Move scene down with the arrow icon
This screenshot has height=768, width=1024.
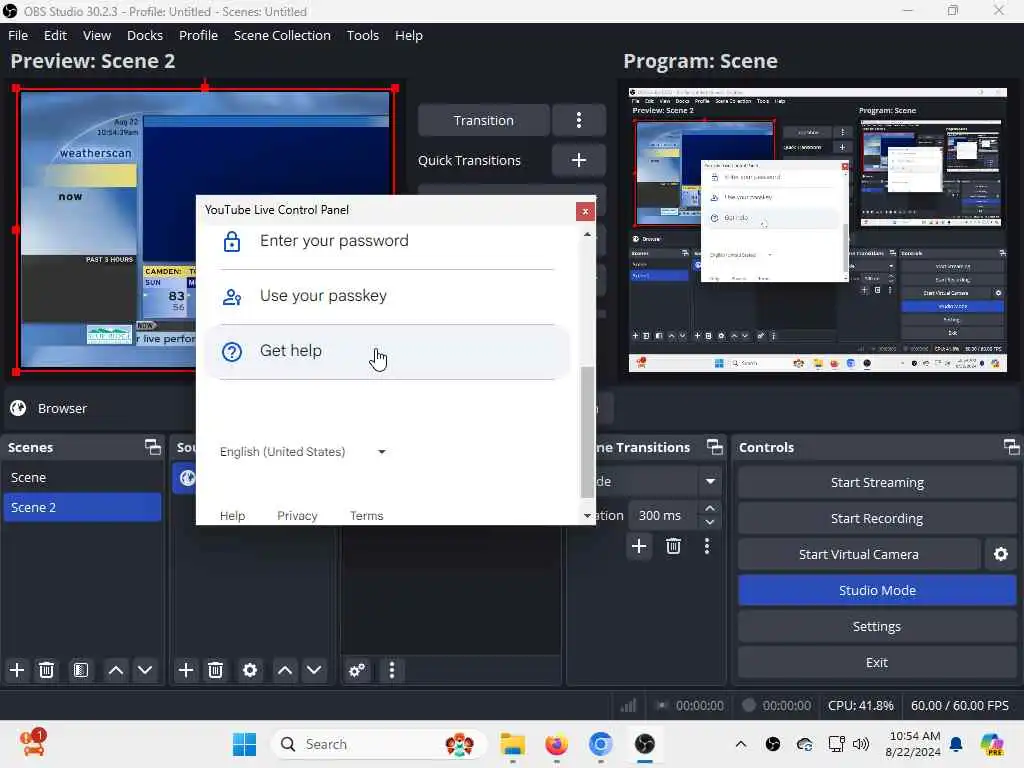145,670
